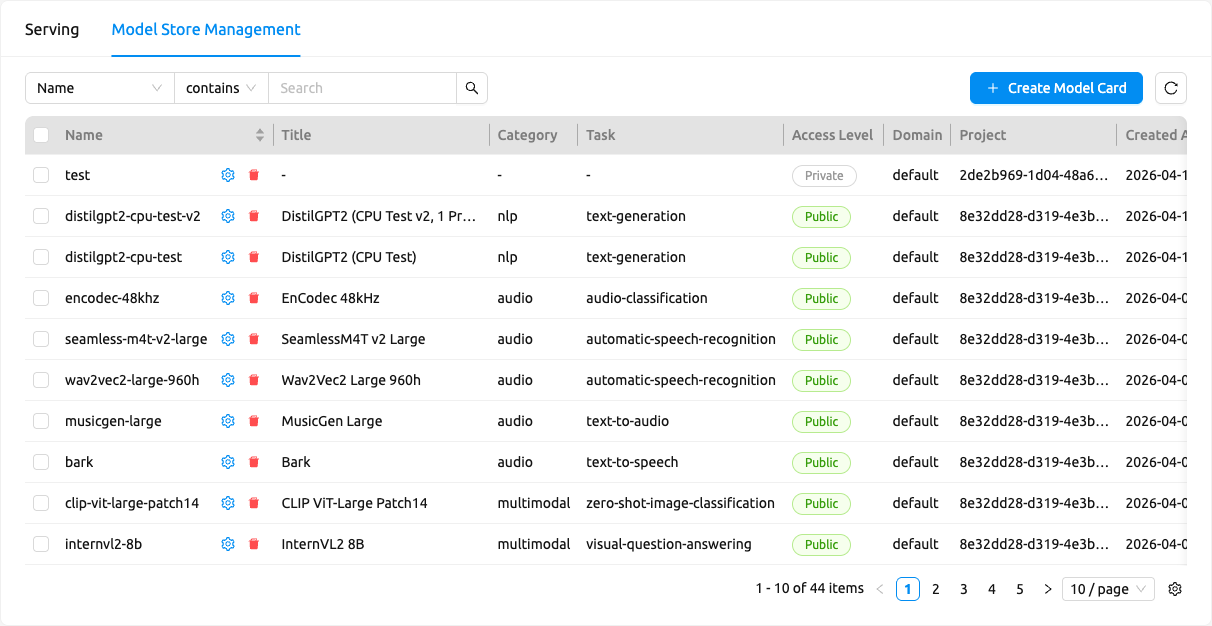This screenshot has width=1212, height=626.
Task: Sort the table by Name column
Action: (260, 135)
